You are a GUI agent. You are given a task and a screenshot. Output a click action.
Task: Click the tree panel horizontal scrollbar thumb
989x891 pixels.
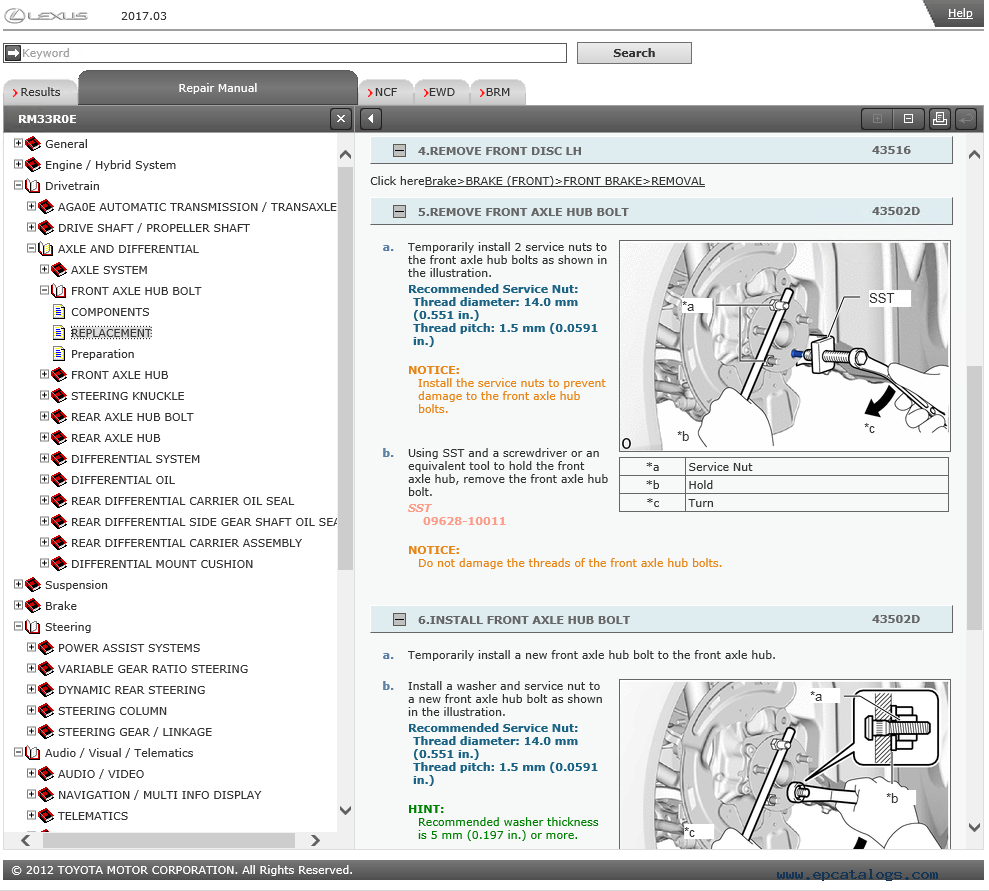(168, 840)
